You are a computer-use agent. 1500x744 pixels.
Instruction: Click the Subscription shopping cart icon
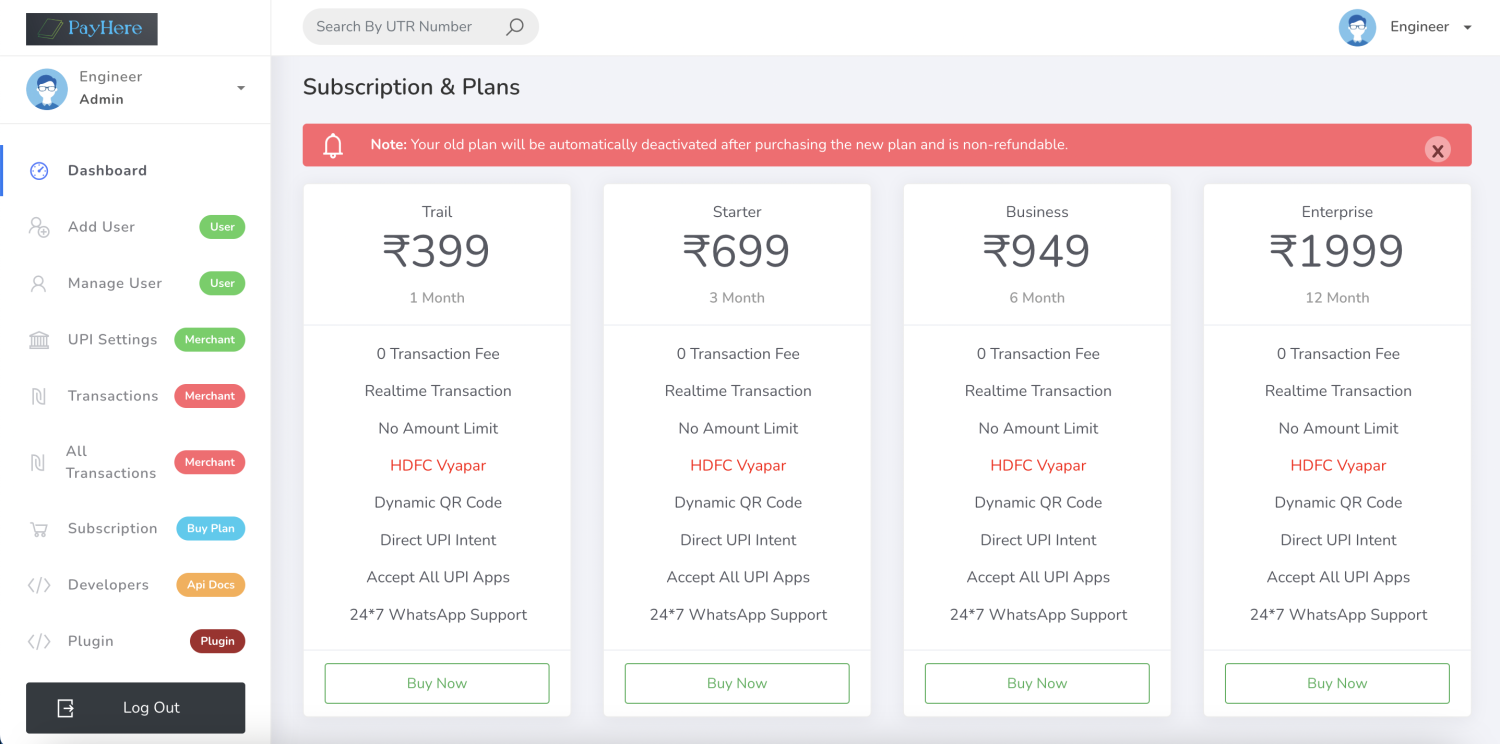click(x=39, y=529)
